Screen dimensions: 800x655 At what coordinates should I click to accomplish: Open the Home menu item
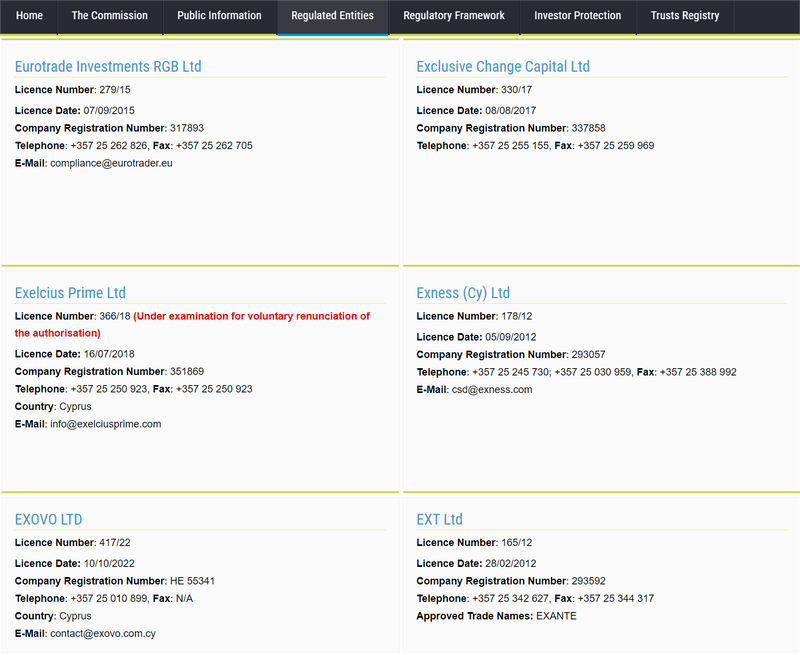tap(29, 16)
